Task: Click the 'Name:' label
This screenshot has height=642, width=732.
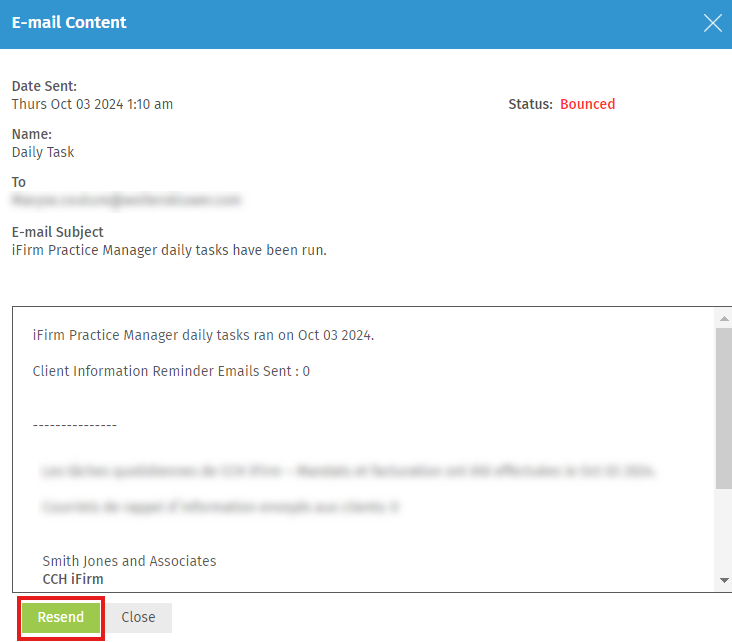Action: click(32, 134)
